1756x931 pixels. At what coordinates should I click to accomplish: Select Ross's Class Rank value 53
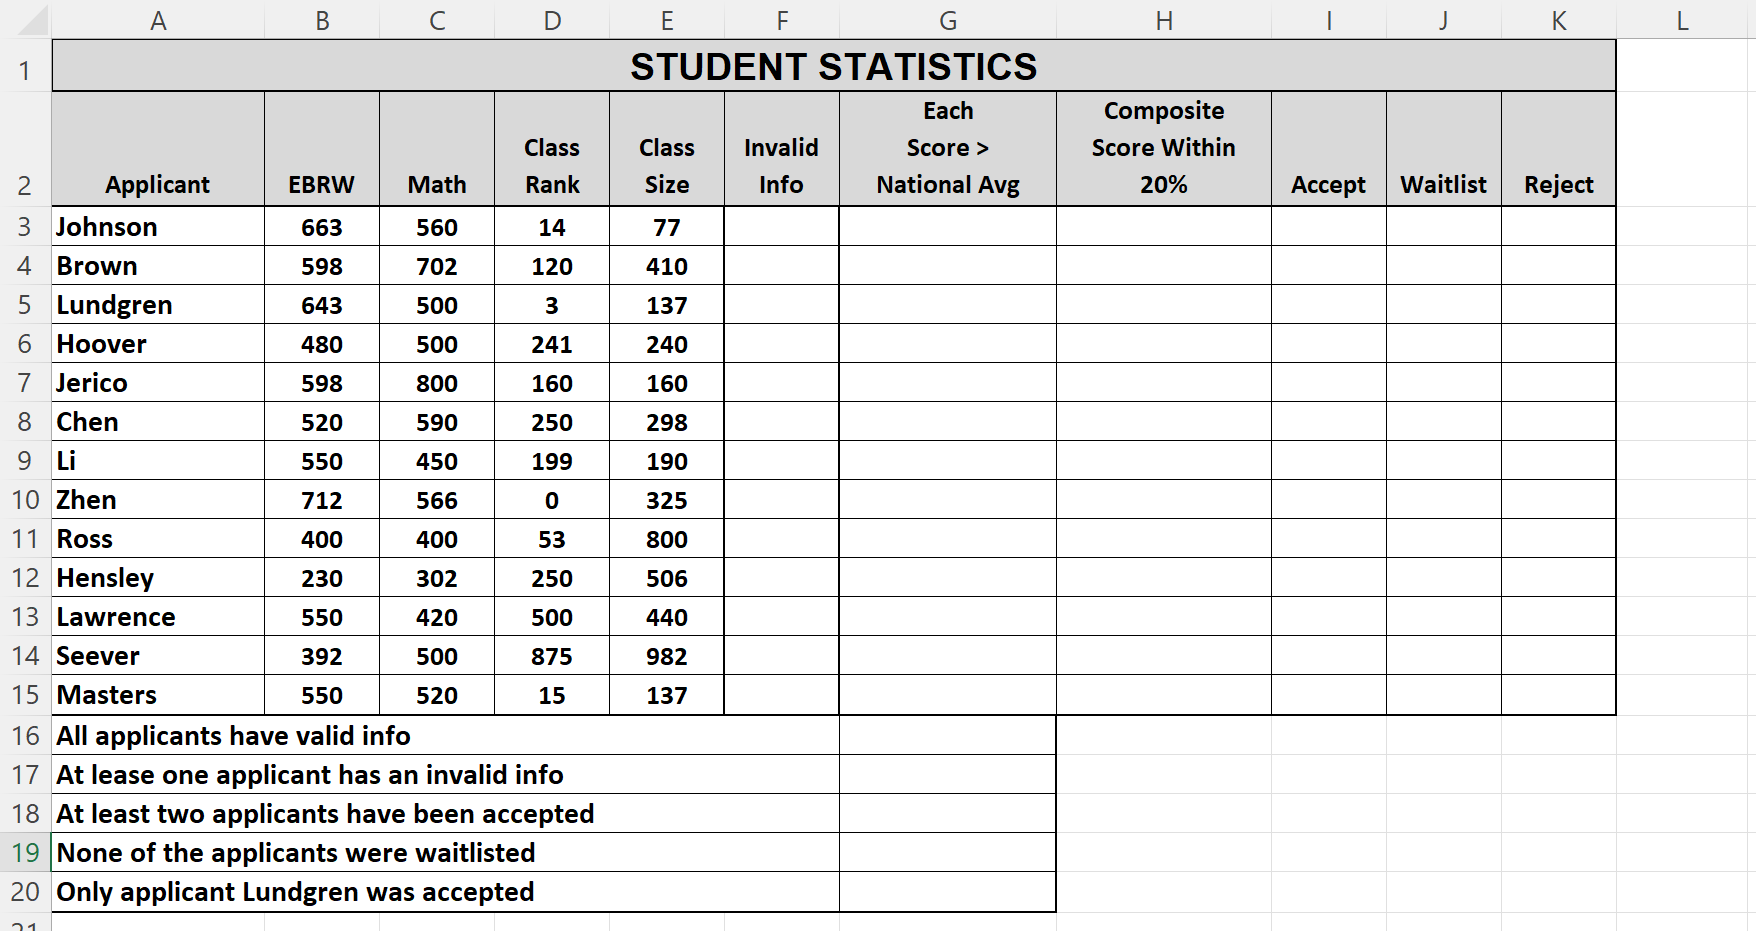[551, 539]
